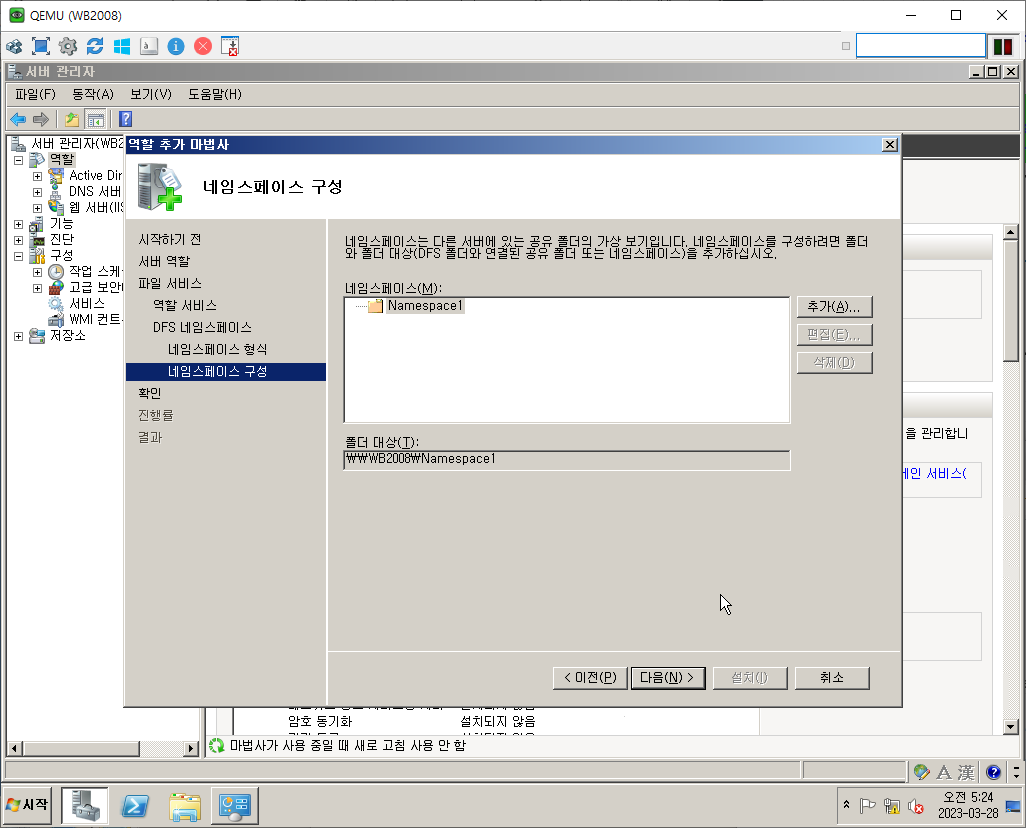The height and width of the screenshot is (828, 1026).
Task: Go to 네임스페이스 형식 wizard step
Action: pyautogui.click(x=217, y=349)
